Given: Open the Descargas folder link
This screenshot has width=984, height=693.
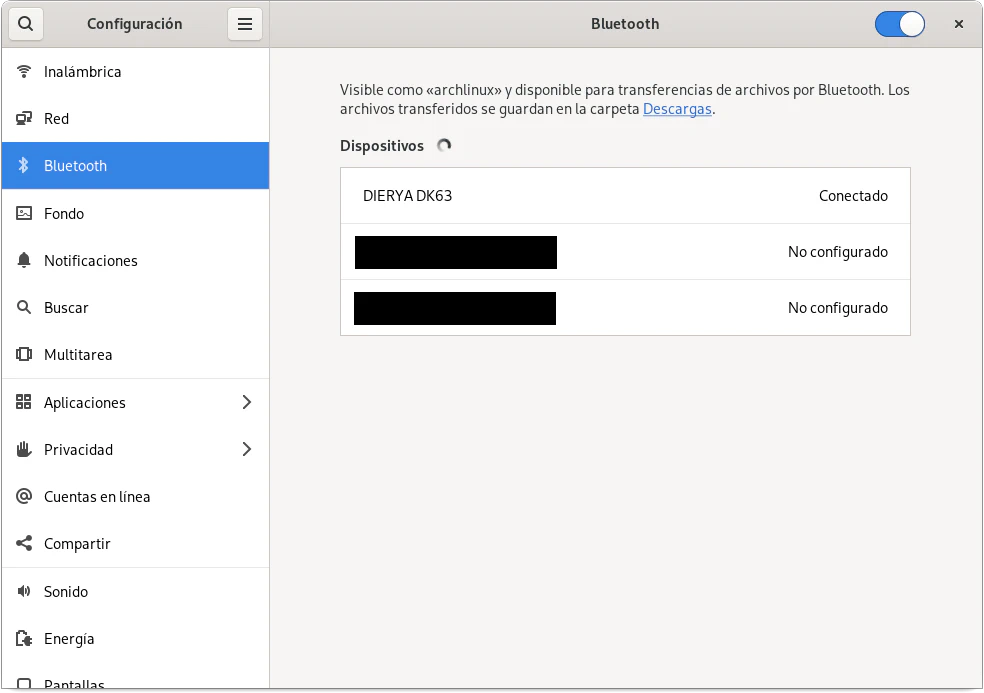Looking at the screenshot, I should [x=677, y=109].
